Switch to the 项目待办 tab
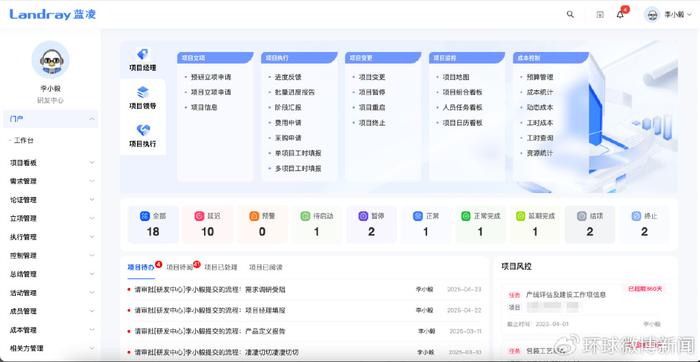The height and width of the screenshot is (362, 700). [141, 267]
